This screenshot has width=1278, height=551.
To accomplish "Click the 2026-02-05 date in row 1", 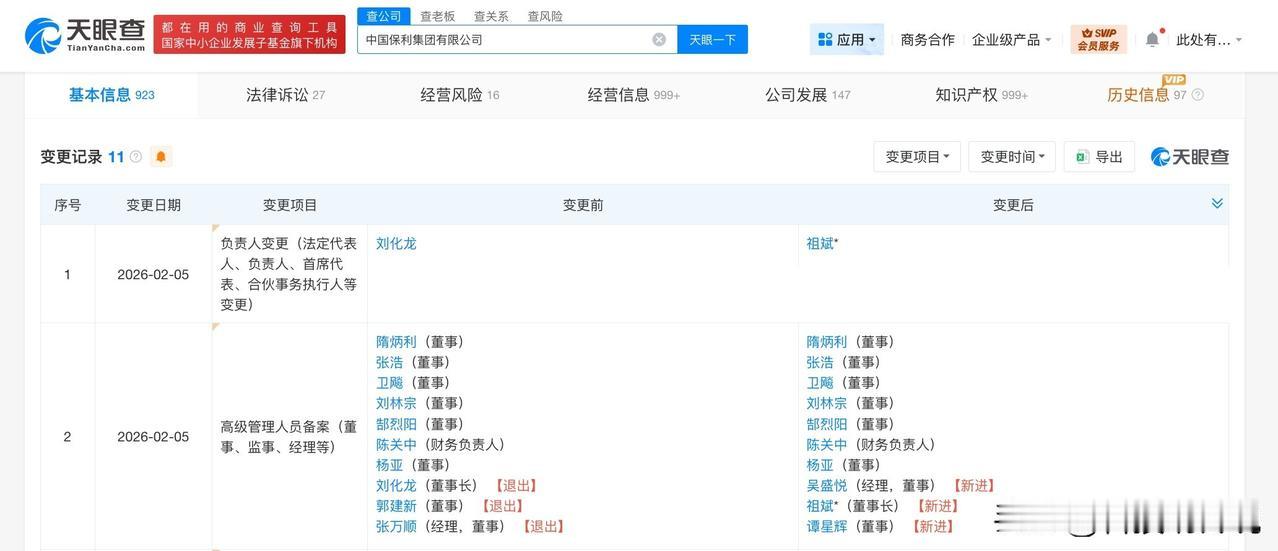I will (153, 274).
